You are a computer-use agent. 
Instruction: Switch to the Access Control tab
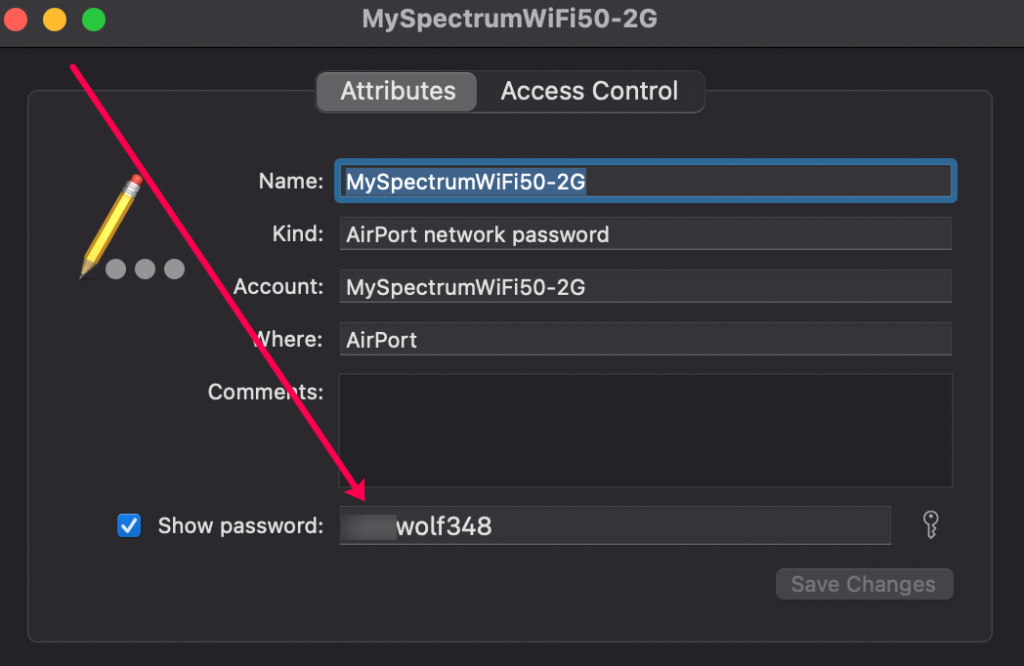(589, 91)
